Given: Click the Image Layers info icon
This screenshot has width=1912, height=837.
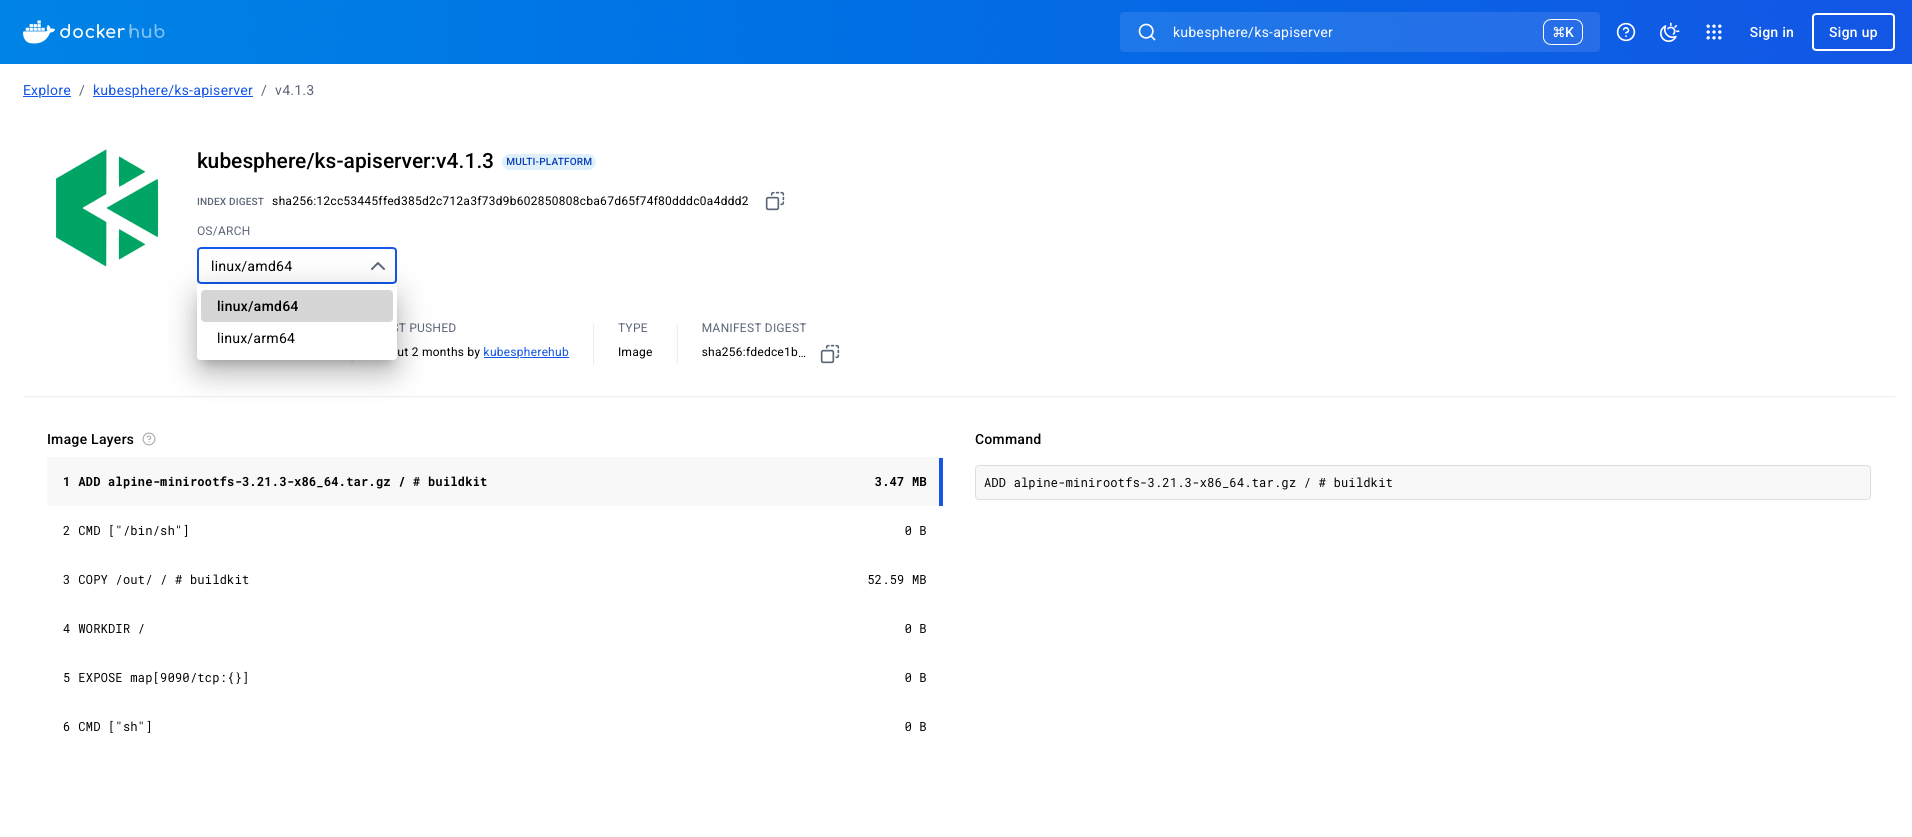Looking at the screenshot, I should pyautogui.click(x=149, y=439).
